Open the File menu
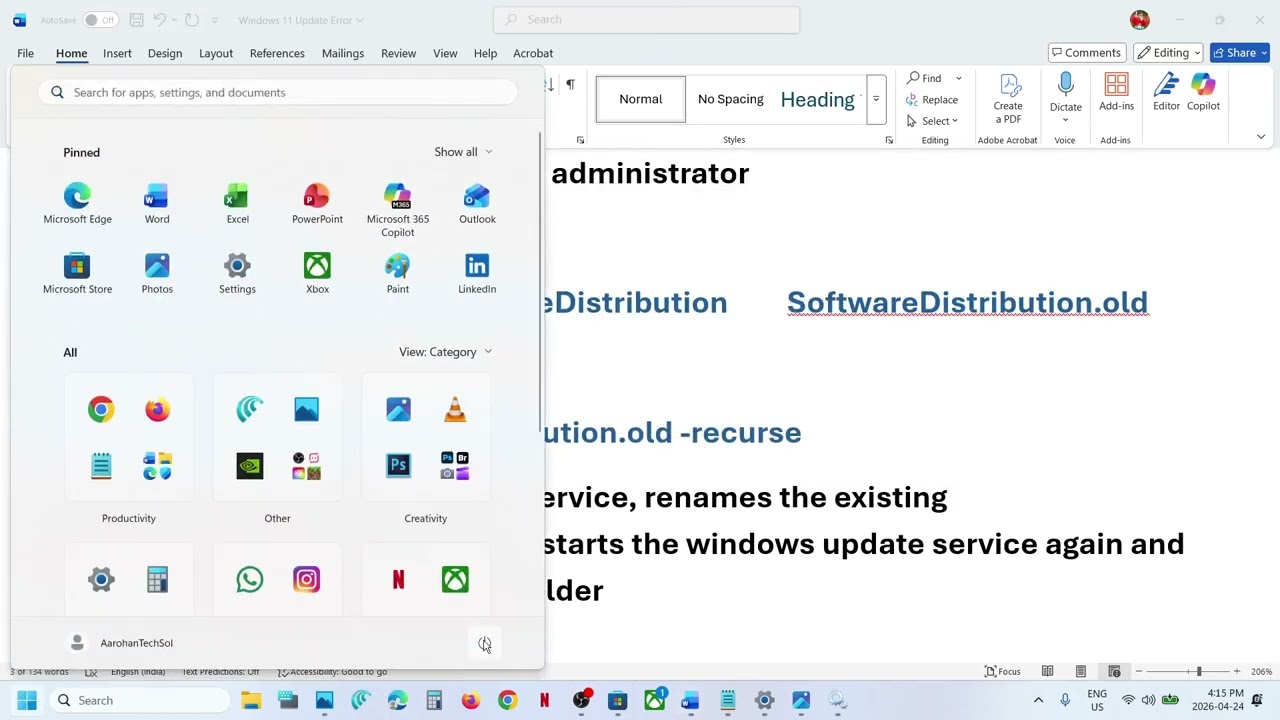Screen dimensions: 1280x720 tap(25, 53)
